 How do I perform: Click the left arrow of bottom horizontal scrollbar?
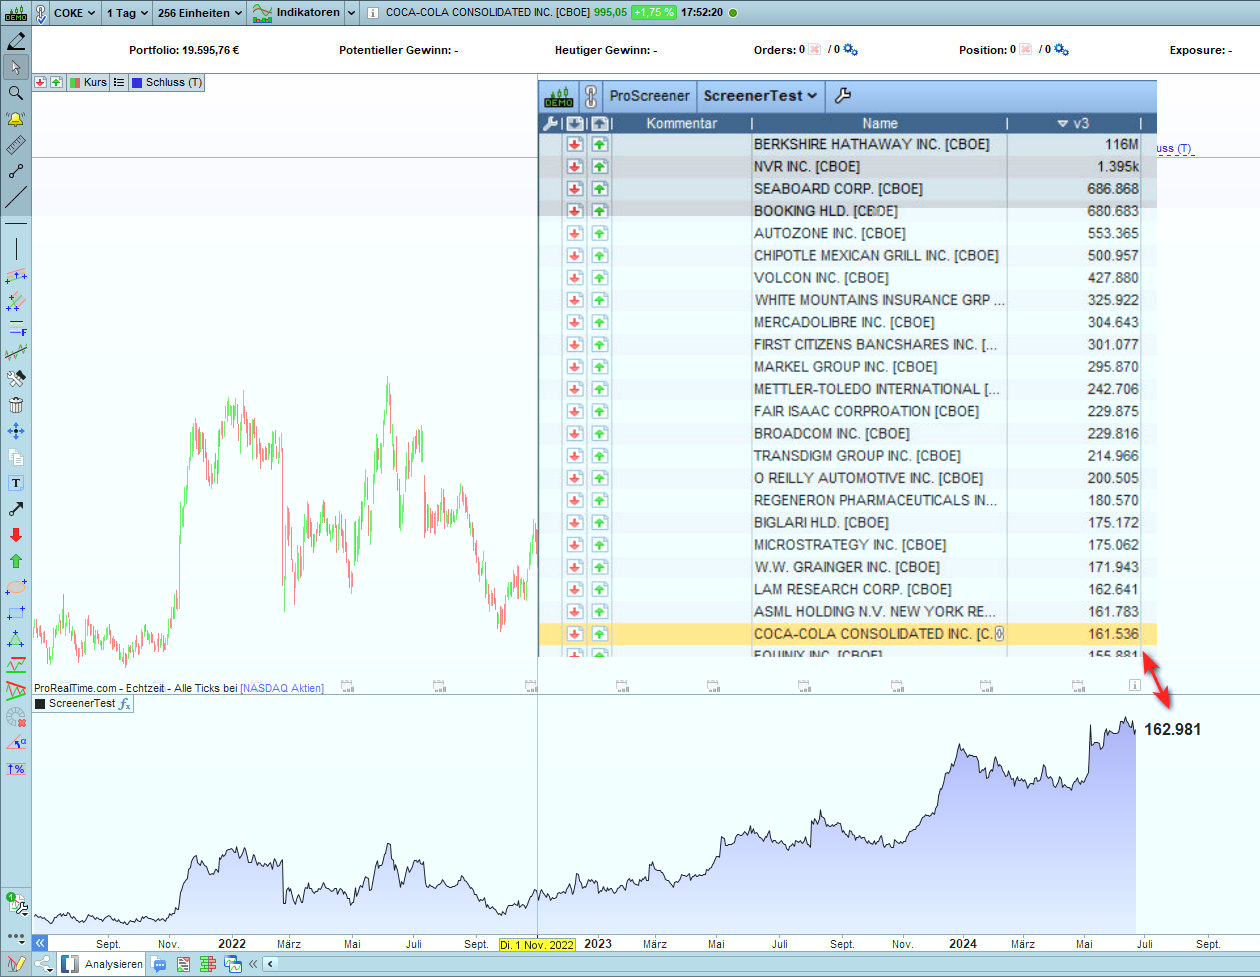pos(270,964)
